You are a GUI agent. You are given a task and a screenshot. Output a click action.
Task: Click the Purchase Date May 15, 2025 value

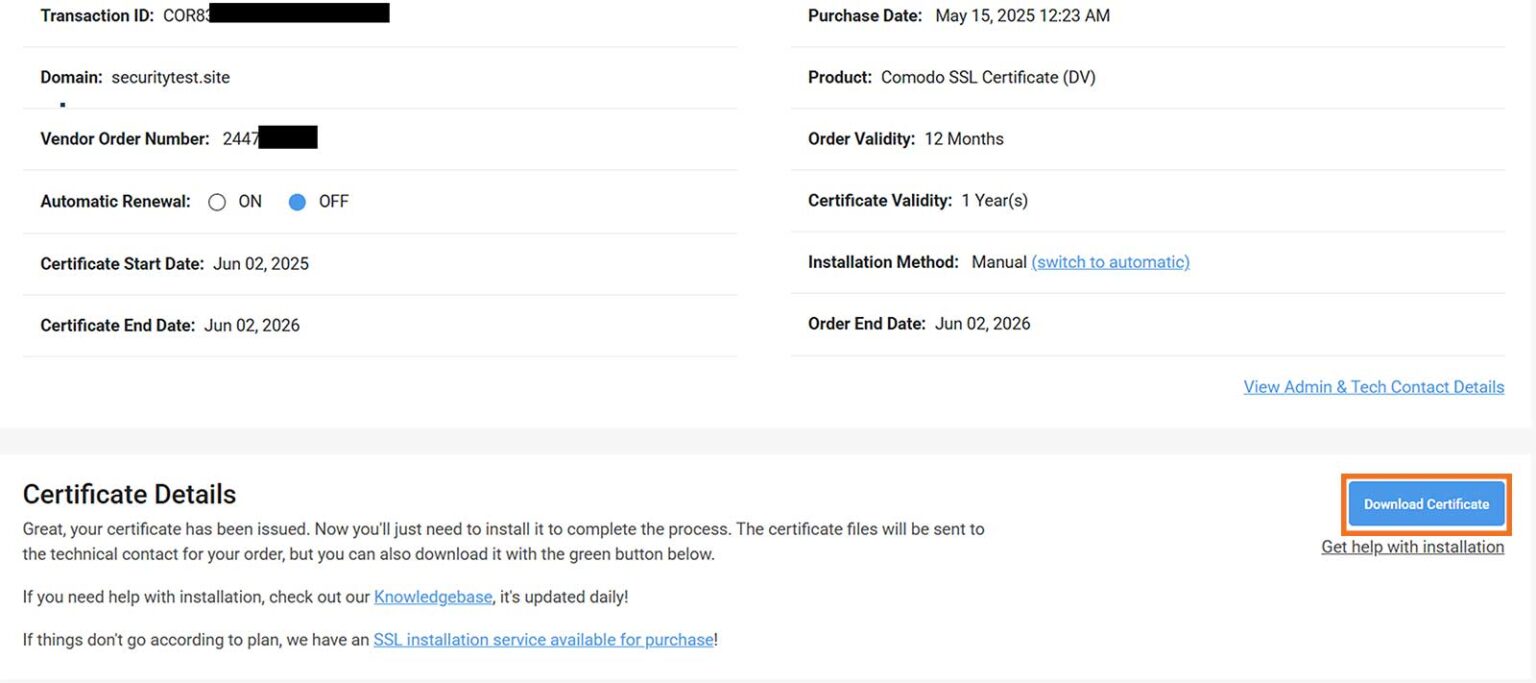pyautogui.click(x=1022, y=16)
